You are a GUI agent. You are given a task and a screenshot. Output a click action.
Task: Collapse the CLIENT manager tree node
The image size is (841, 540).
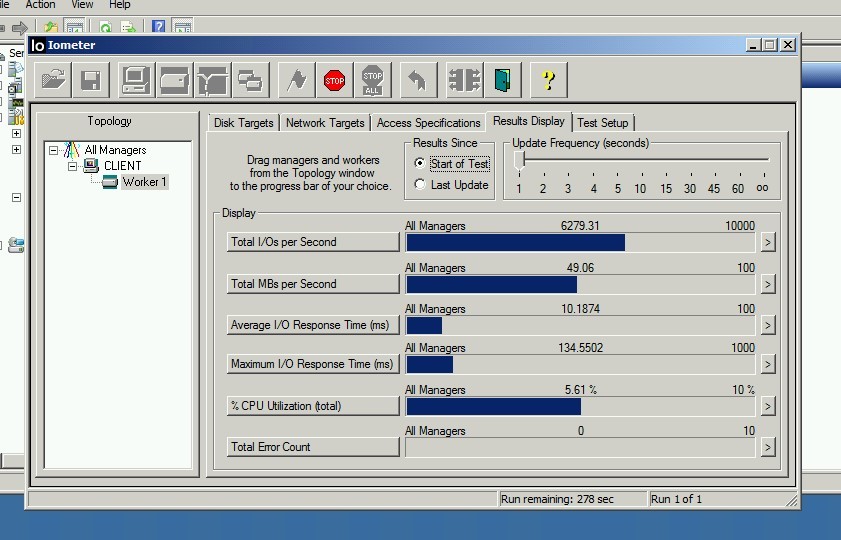point(73,166)
